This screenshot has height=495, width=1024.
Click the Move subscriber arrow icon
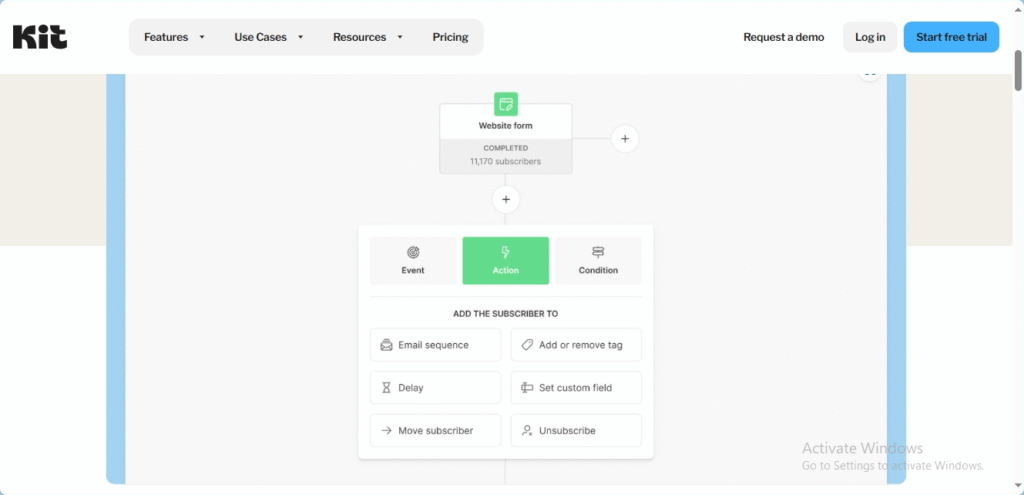(387, 430)
